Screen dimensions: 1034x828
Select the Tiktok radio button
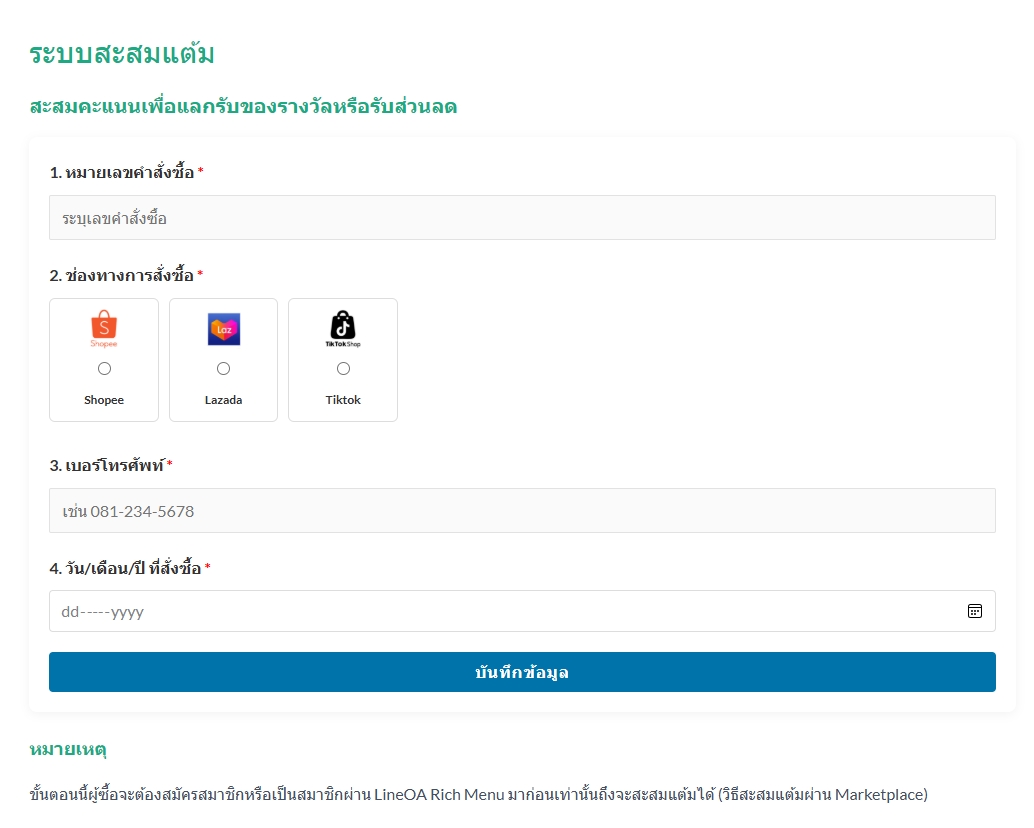343,369
